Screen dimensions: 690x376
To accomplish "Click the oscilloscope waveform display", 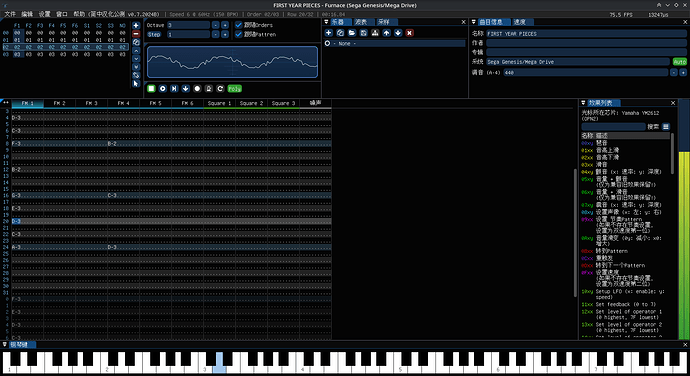I will pos(232,62).
